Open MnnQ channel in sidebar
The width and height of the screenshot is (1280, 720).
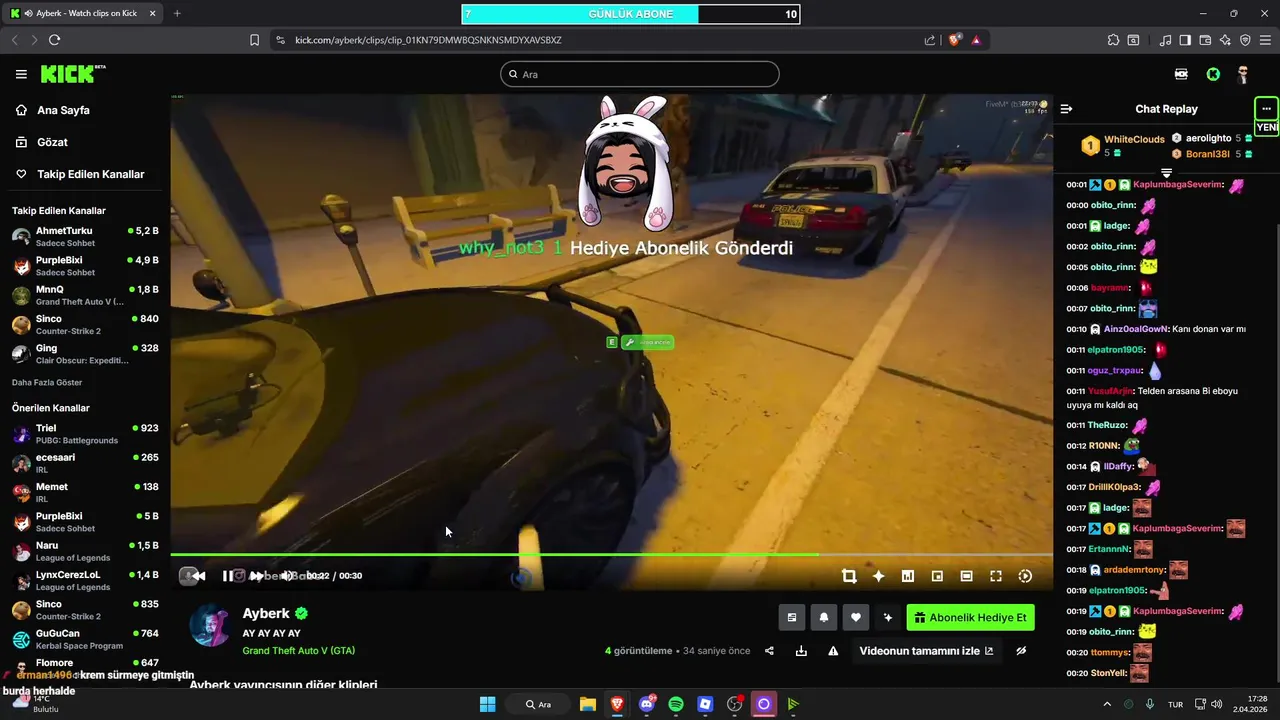(84, 295)
